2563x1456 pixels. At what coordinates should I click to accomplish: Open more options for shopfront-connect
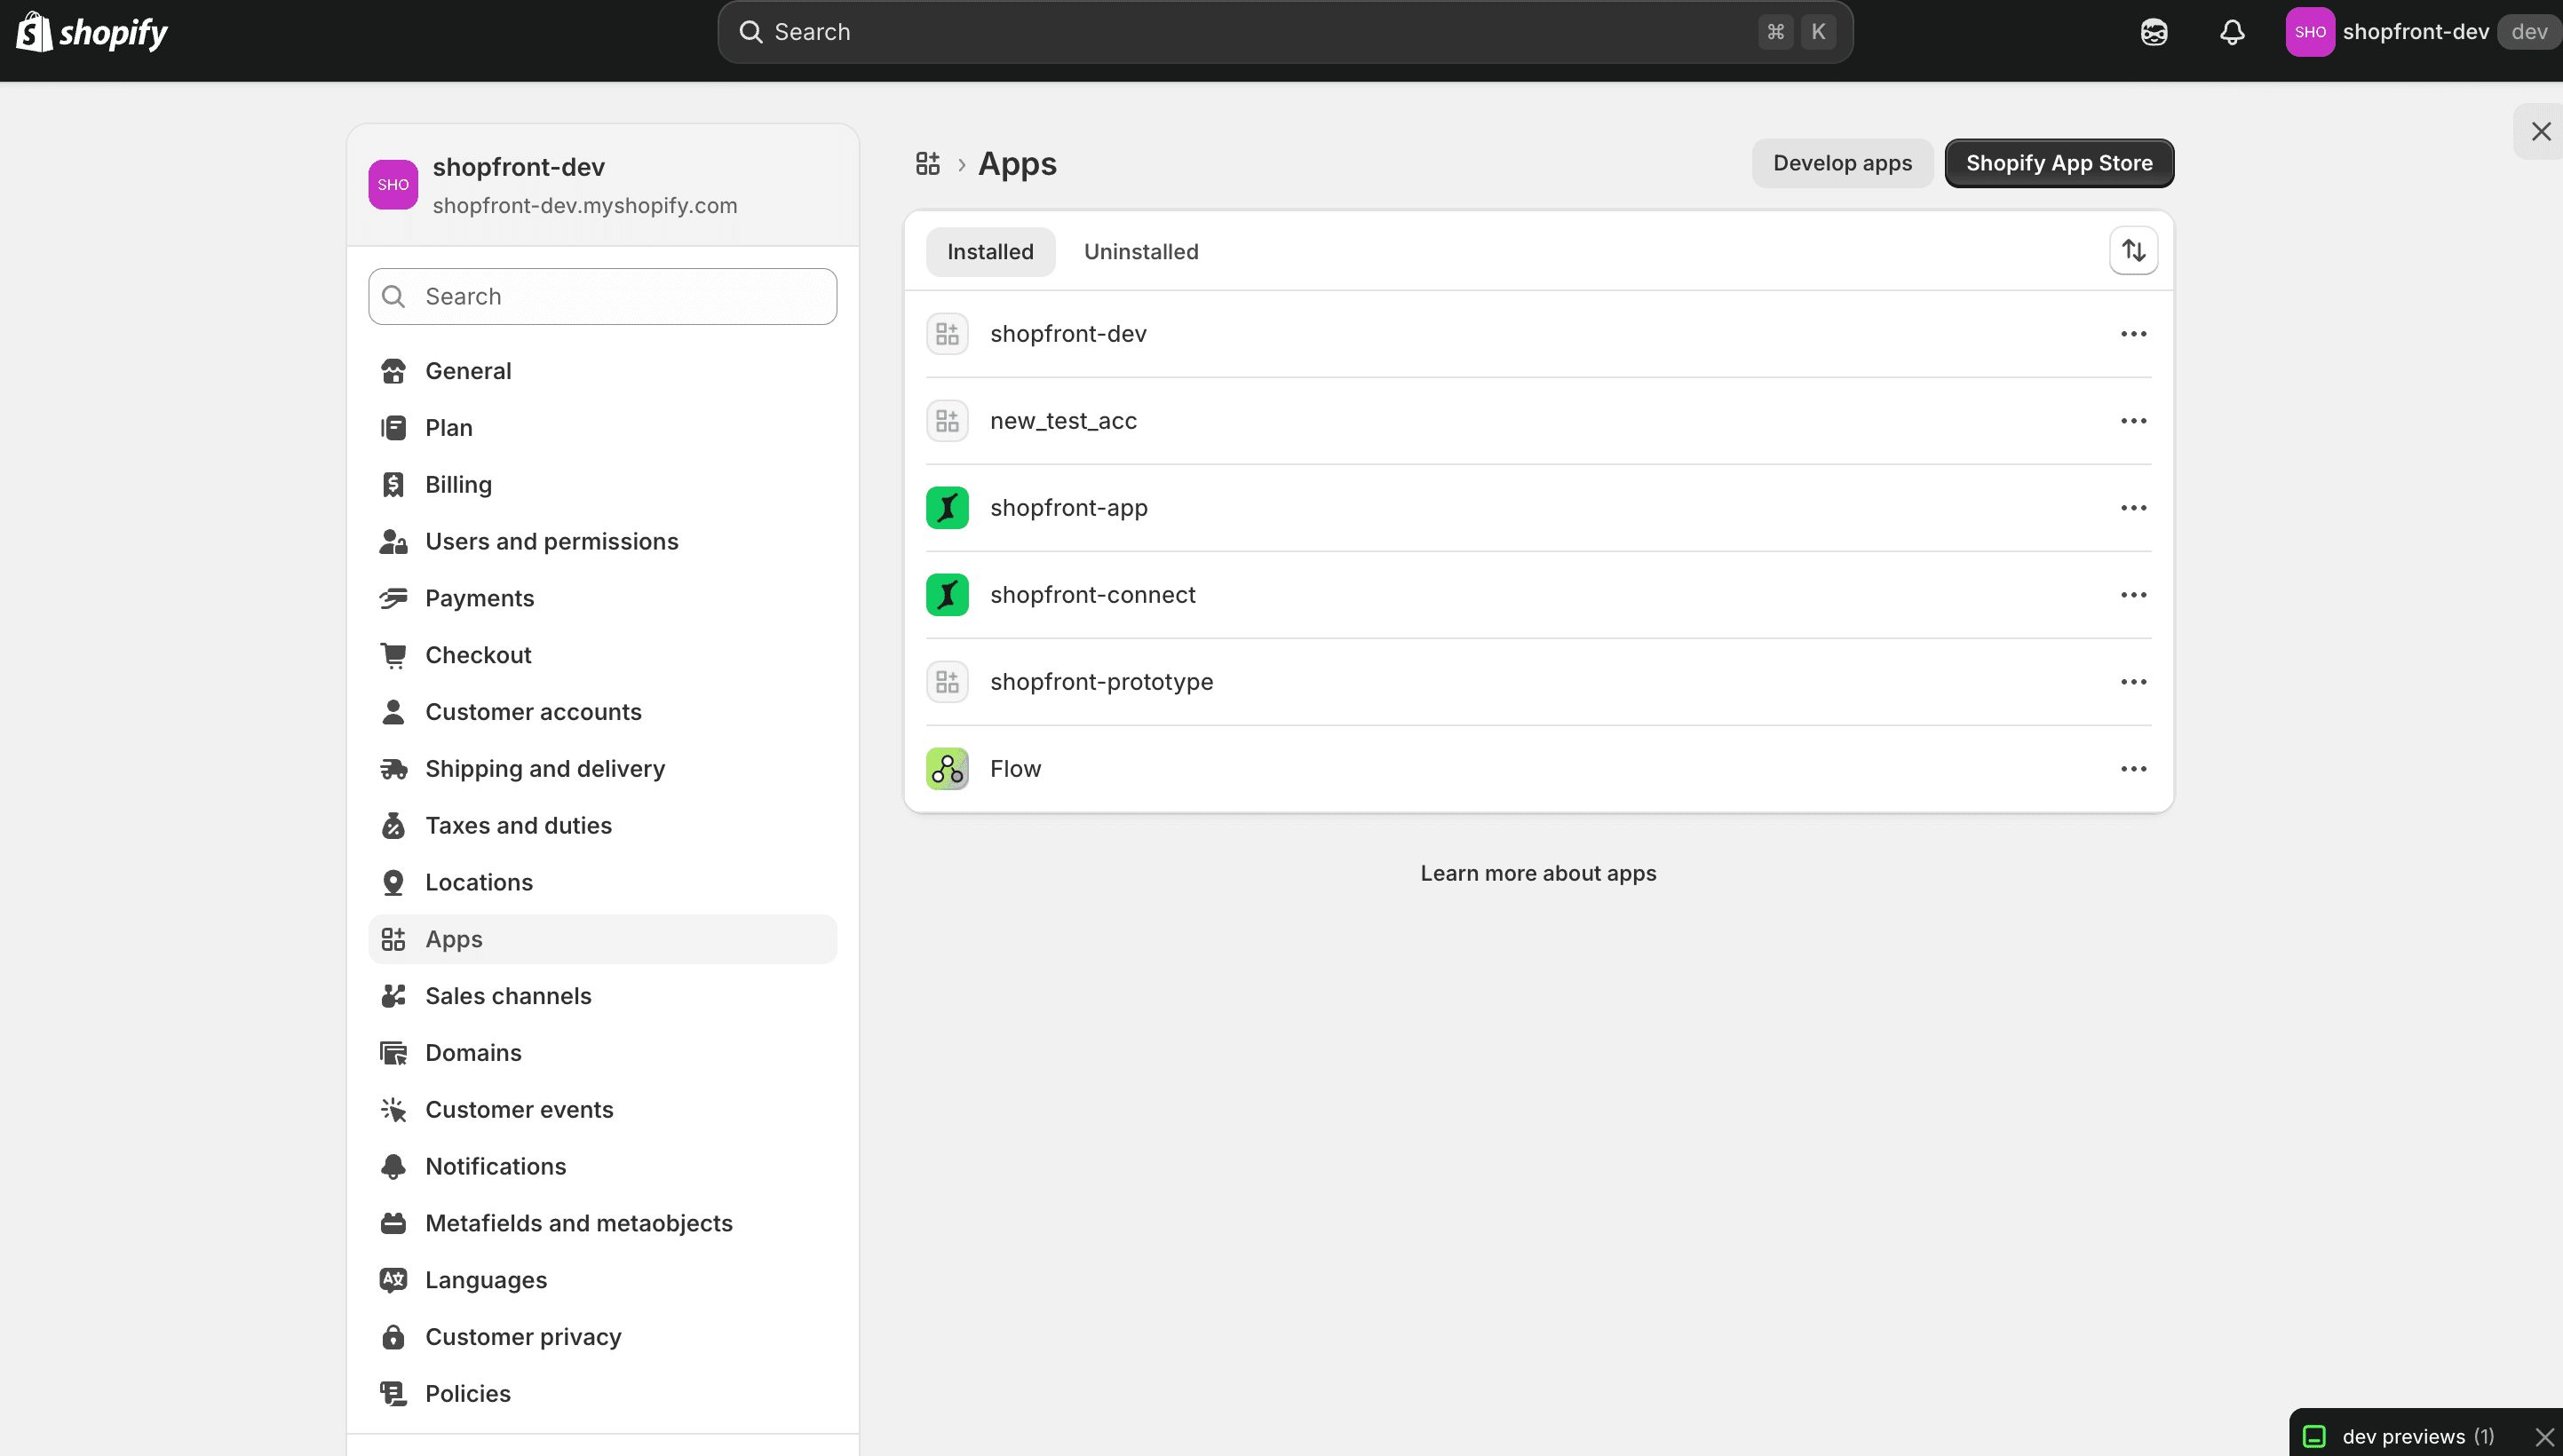2133,595
